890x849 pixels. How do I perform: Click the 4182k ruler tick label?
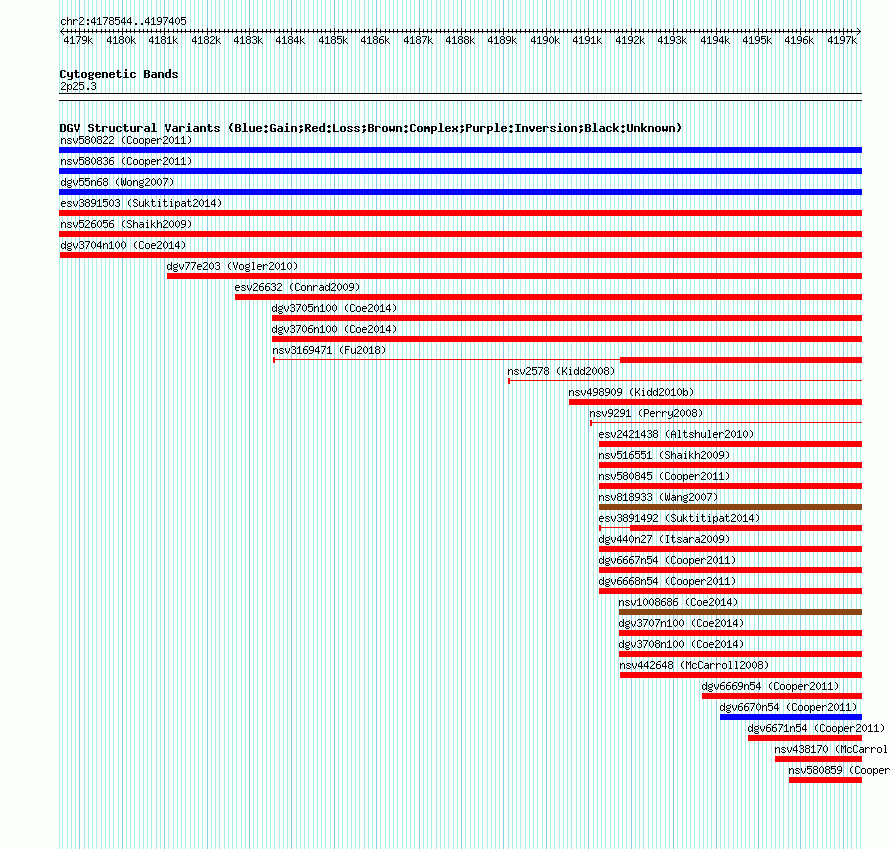[205, 40]
